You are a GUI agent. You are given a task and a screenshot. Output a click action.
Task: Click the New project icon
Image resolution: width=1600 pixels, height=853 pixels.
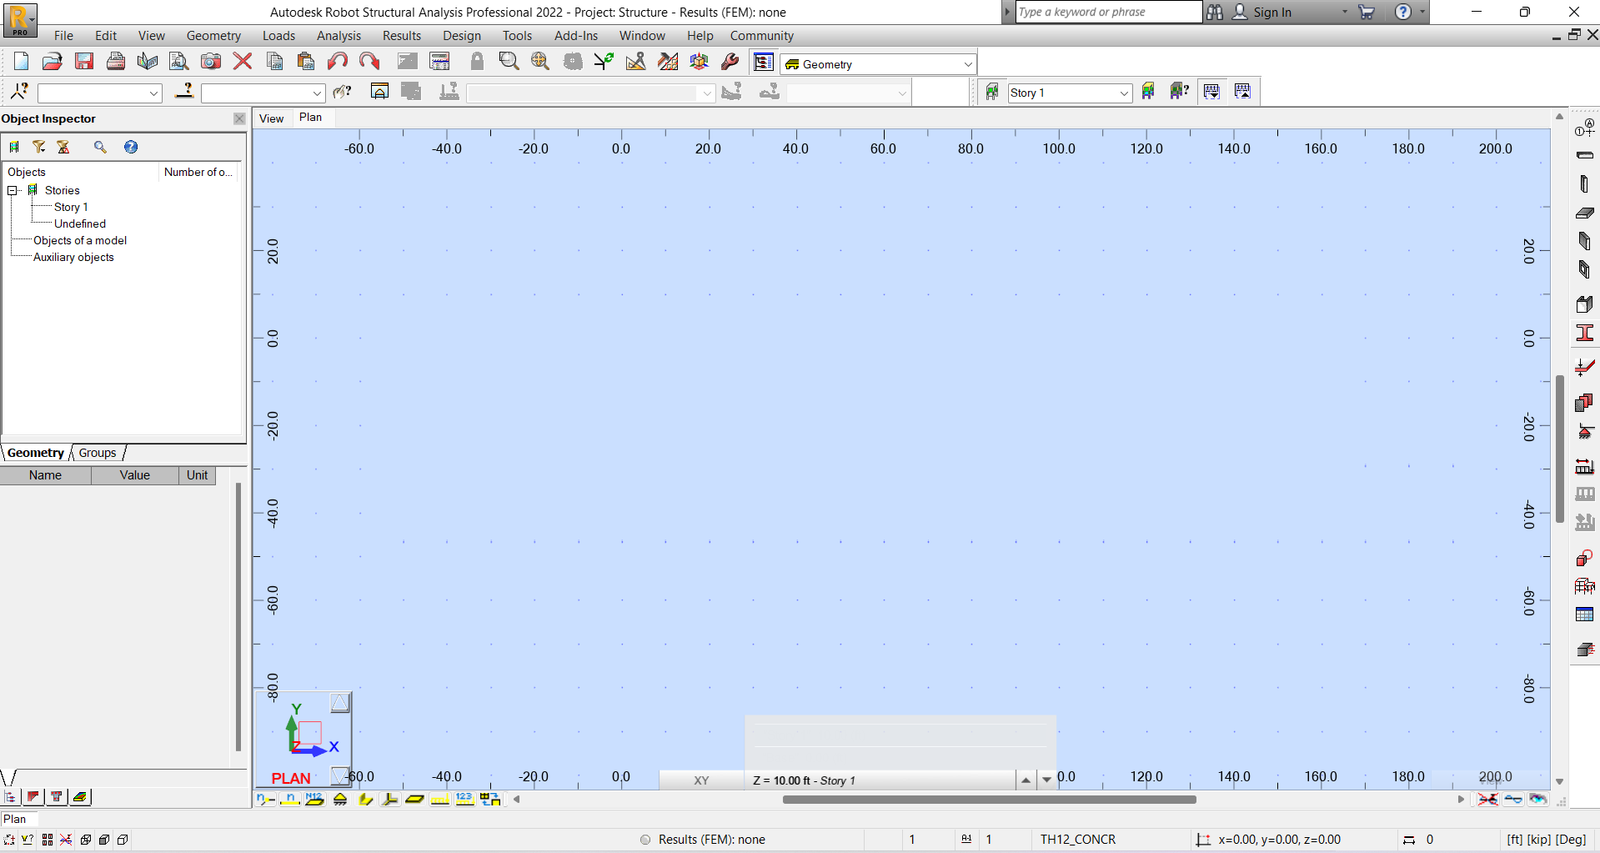(21, 62)
